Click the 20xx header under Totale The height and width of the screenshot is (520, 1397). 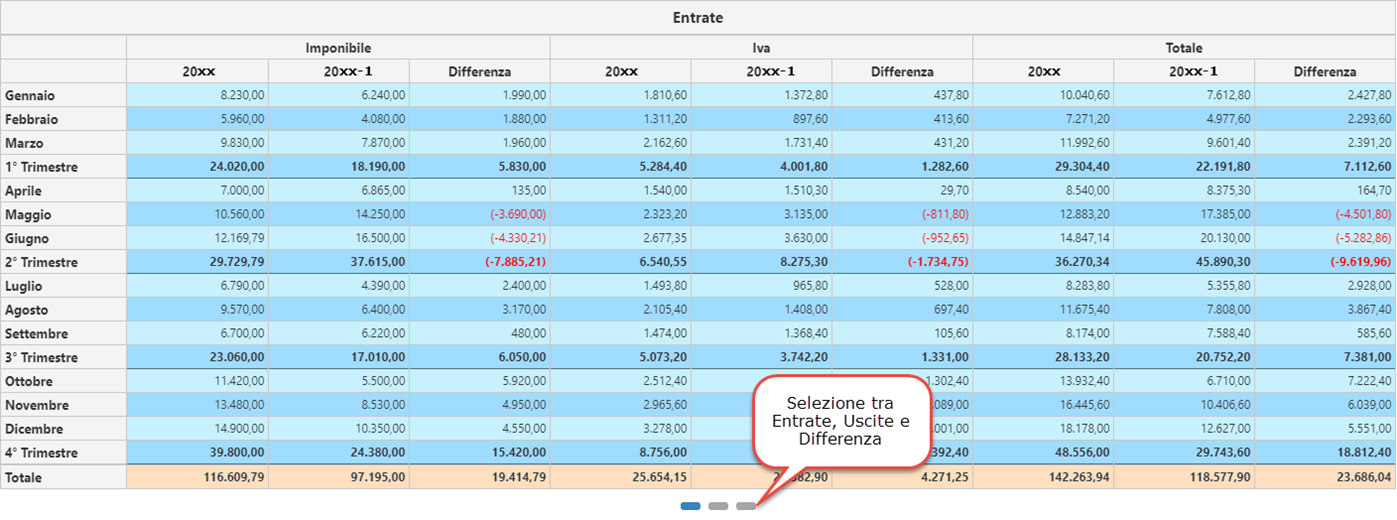coord(1043,72)
